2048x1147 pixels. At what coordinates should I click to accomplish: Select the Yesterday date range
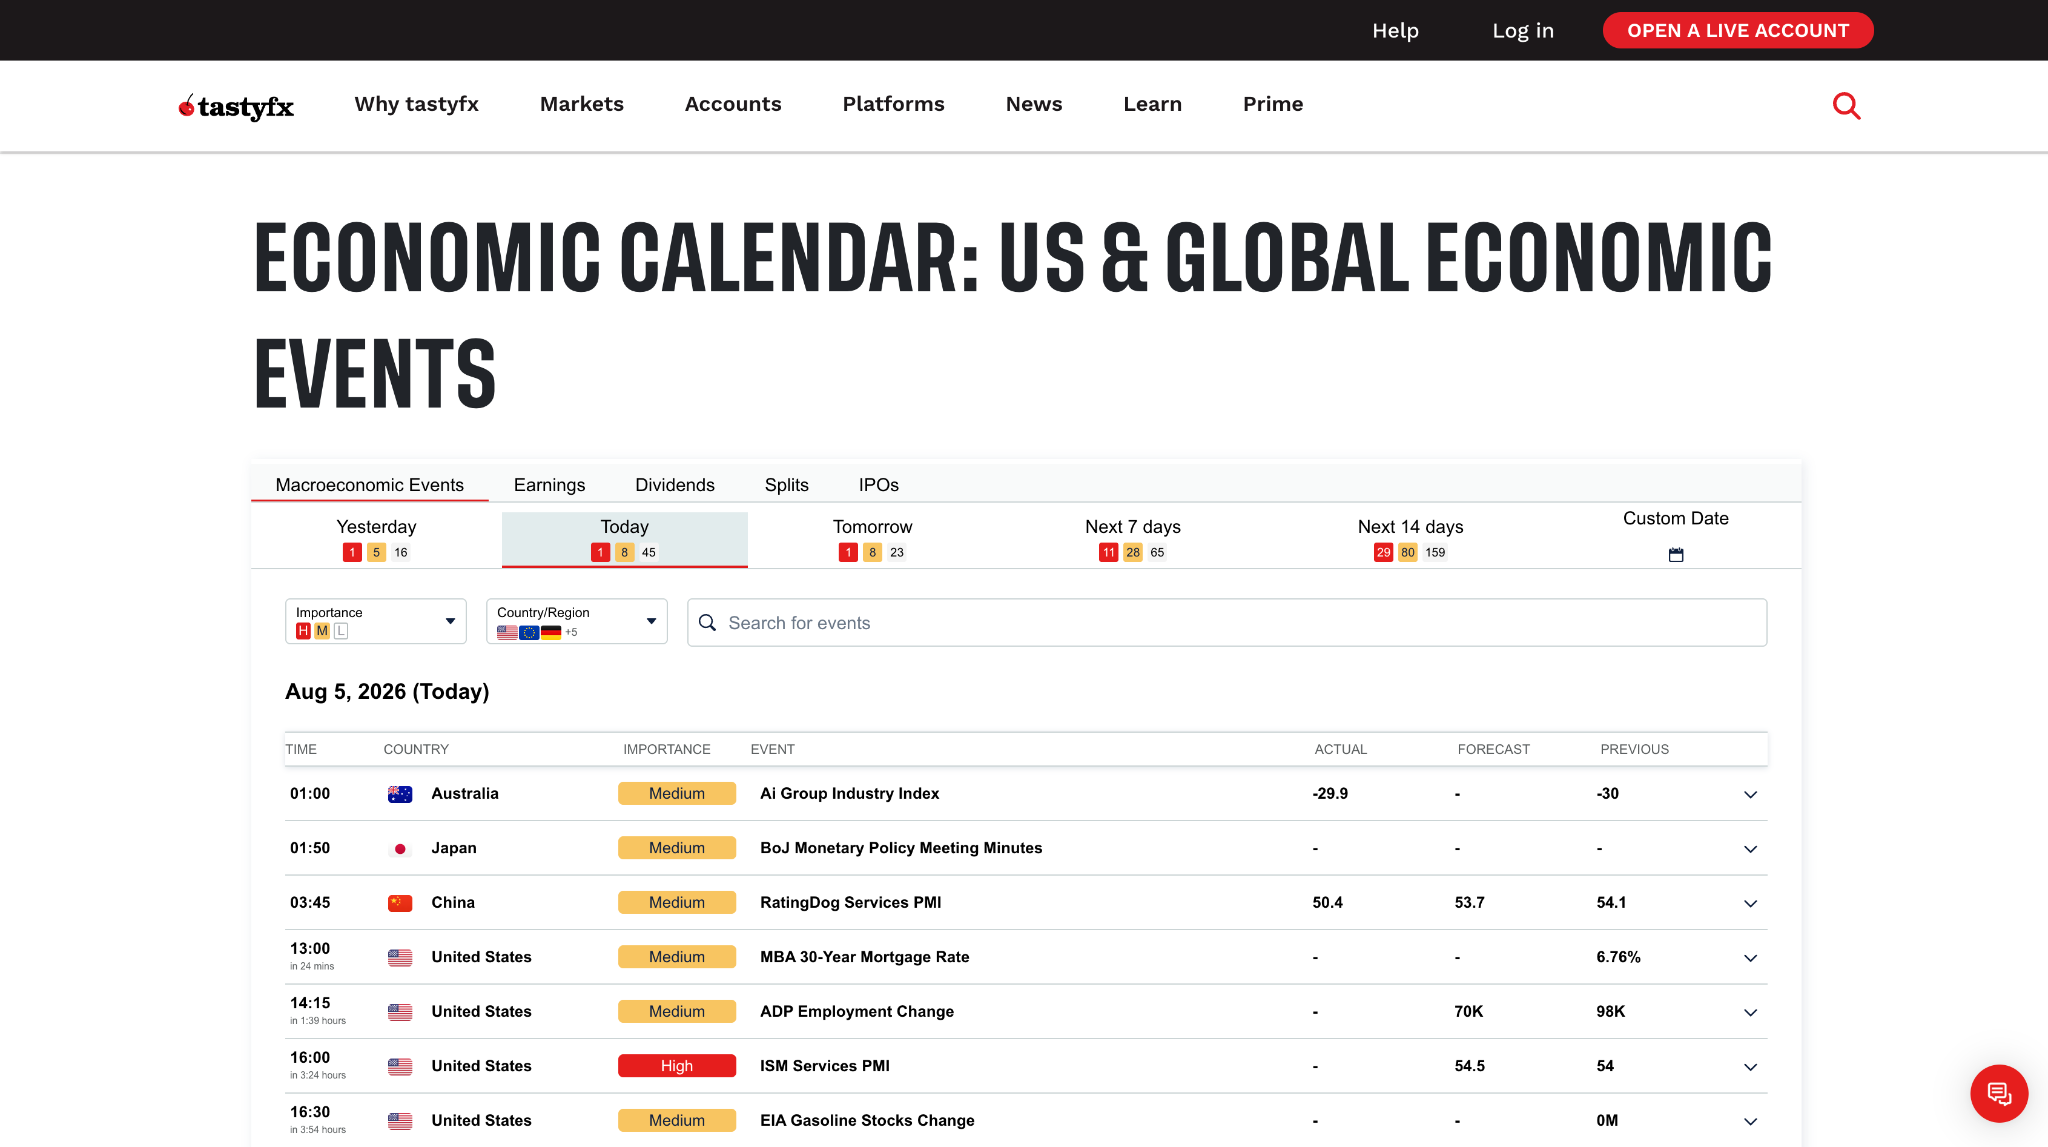click(376, 539)
